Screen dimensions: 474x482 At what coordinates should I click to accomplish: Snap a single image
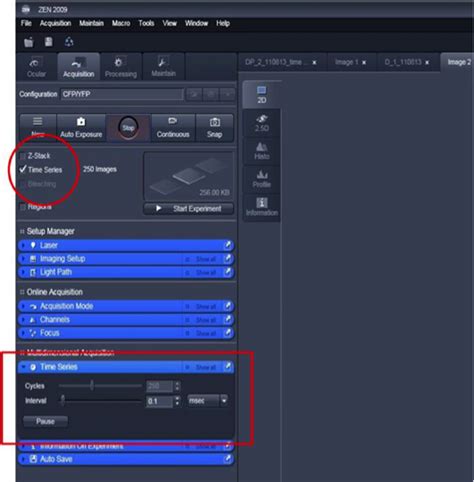(x=214, y=128)
